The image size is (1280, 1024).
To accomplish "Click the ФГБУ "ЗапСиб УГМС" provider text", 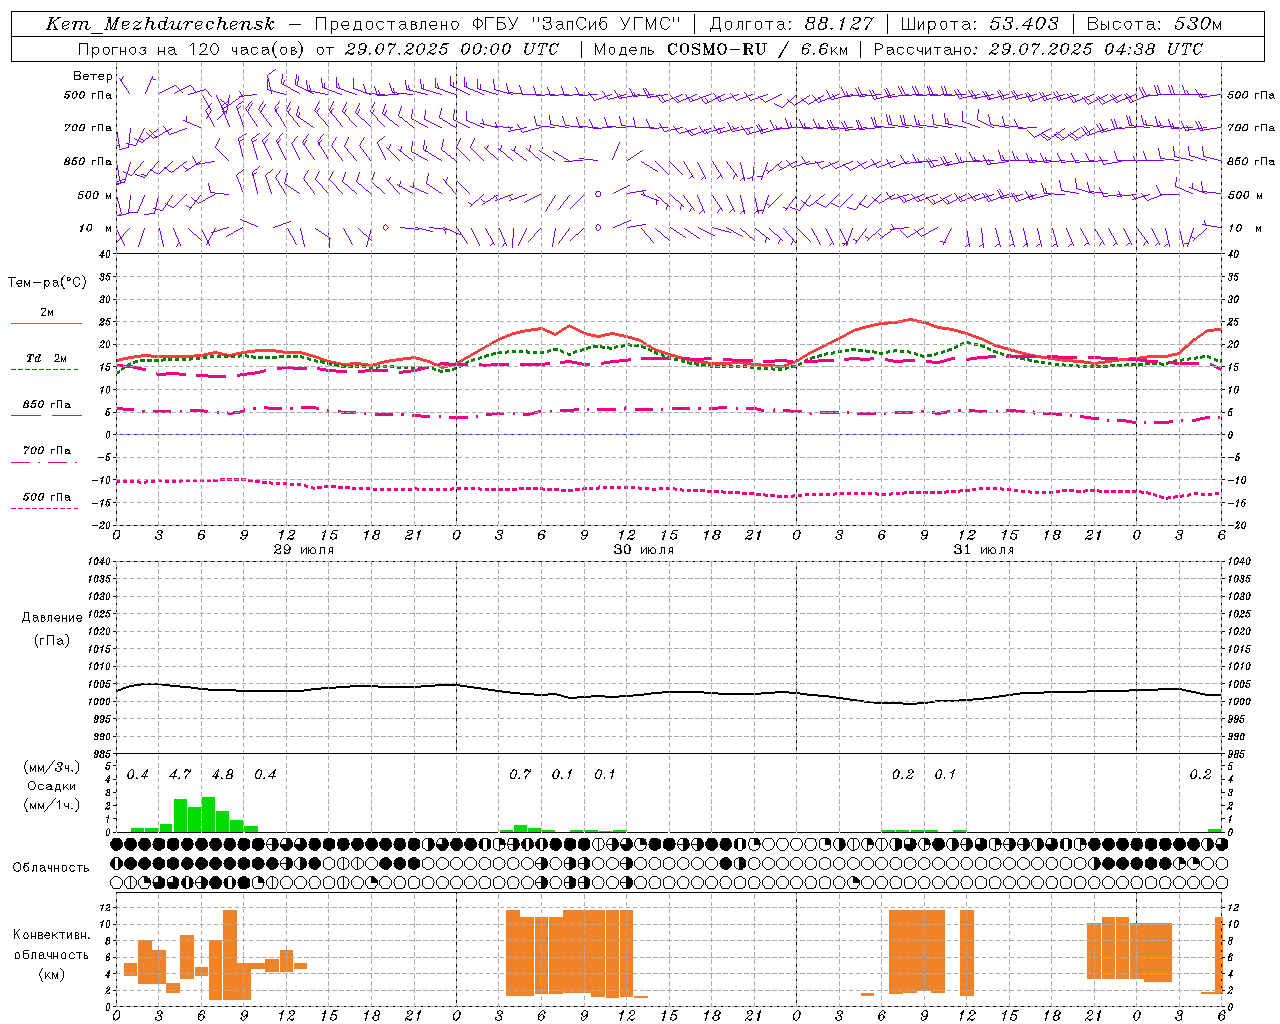I will click(x=576, y=24).
